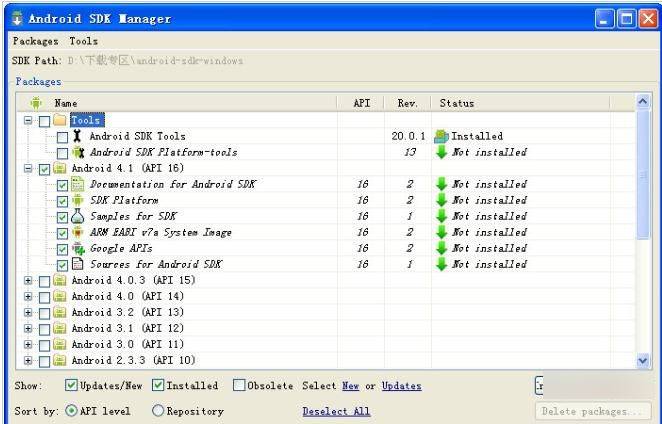Screen dimensions: 662x424
Task: Click the Android 3.1 (API 12) folder icon
Action: [60, 328]
